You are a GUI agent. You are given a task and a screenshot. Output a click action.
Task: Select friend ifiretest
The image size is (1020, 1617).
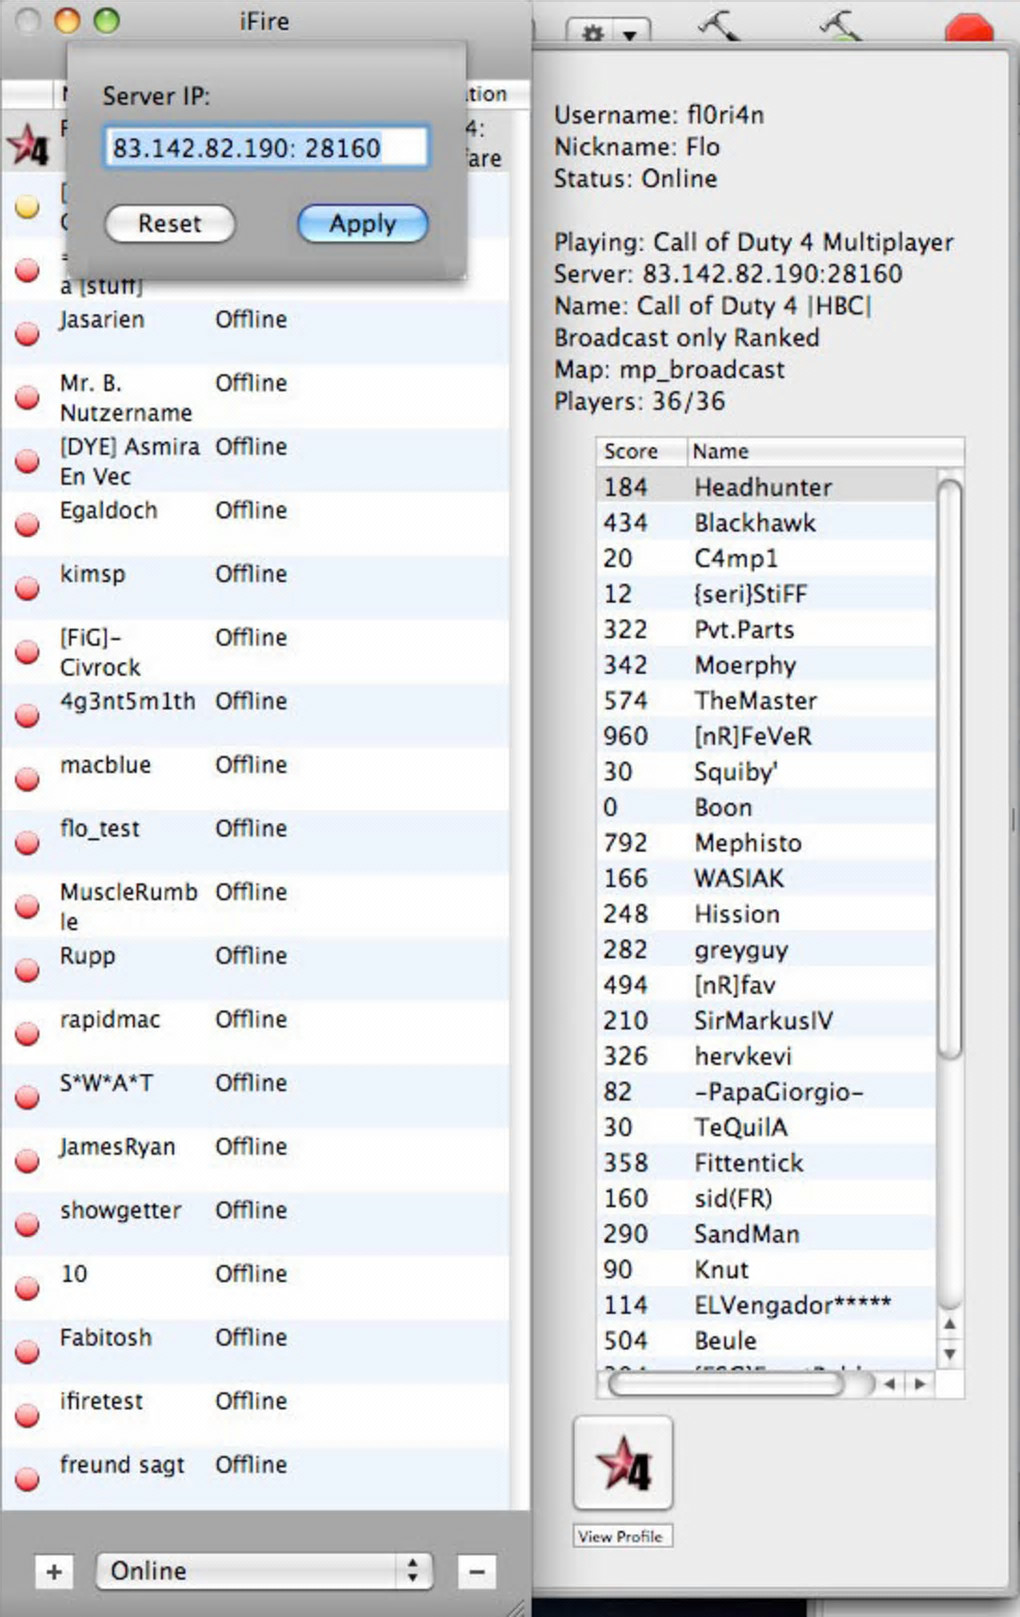point(255,1415)
